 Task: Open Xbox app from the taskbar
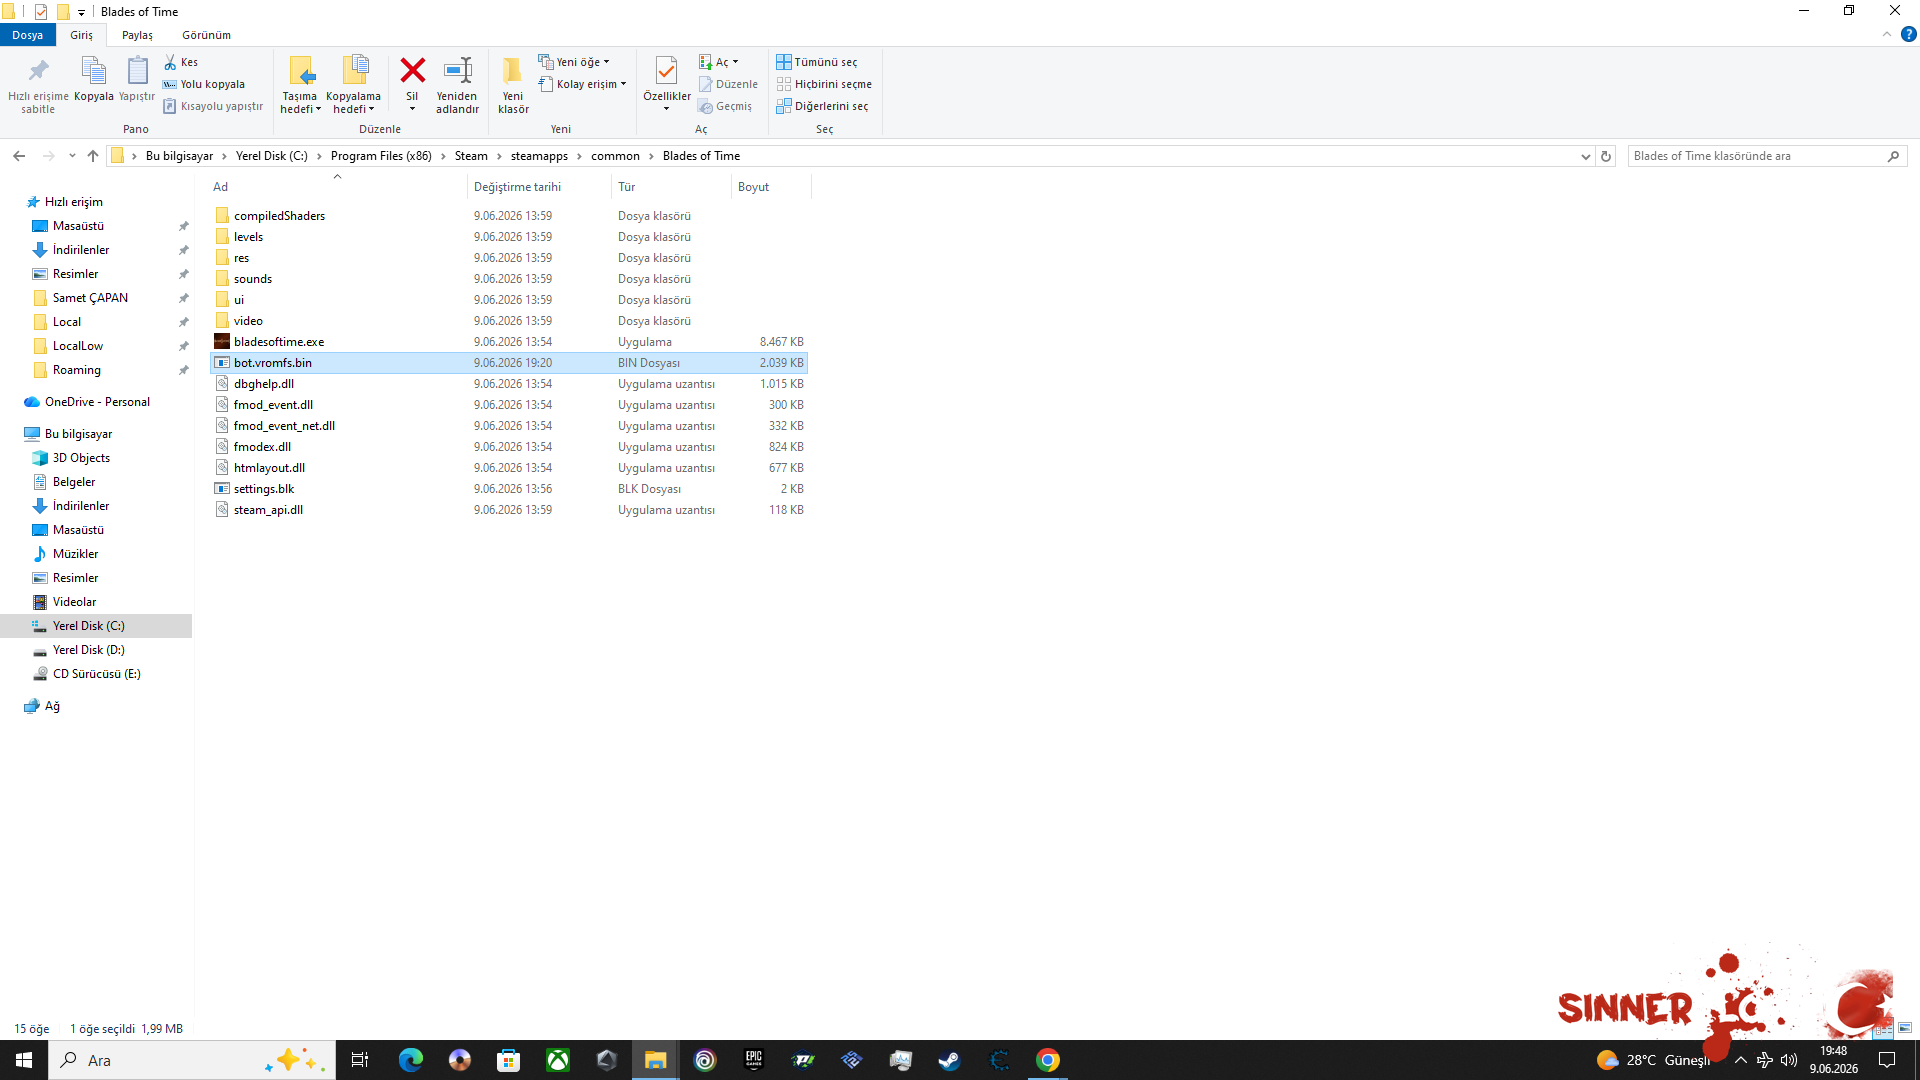click(x=557, y=1060)
